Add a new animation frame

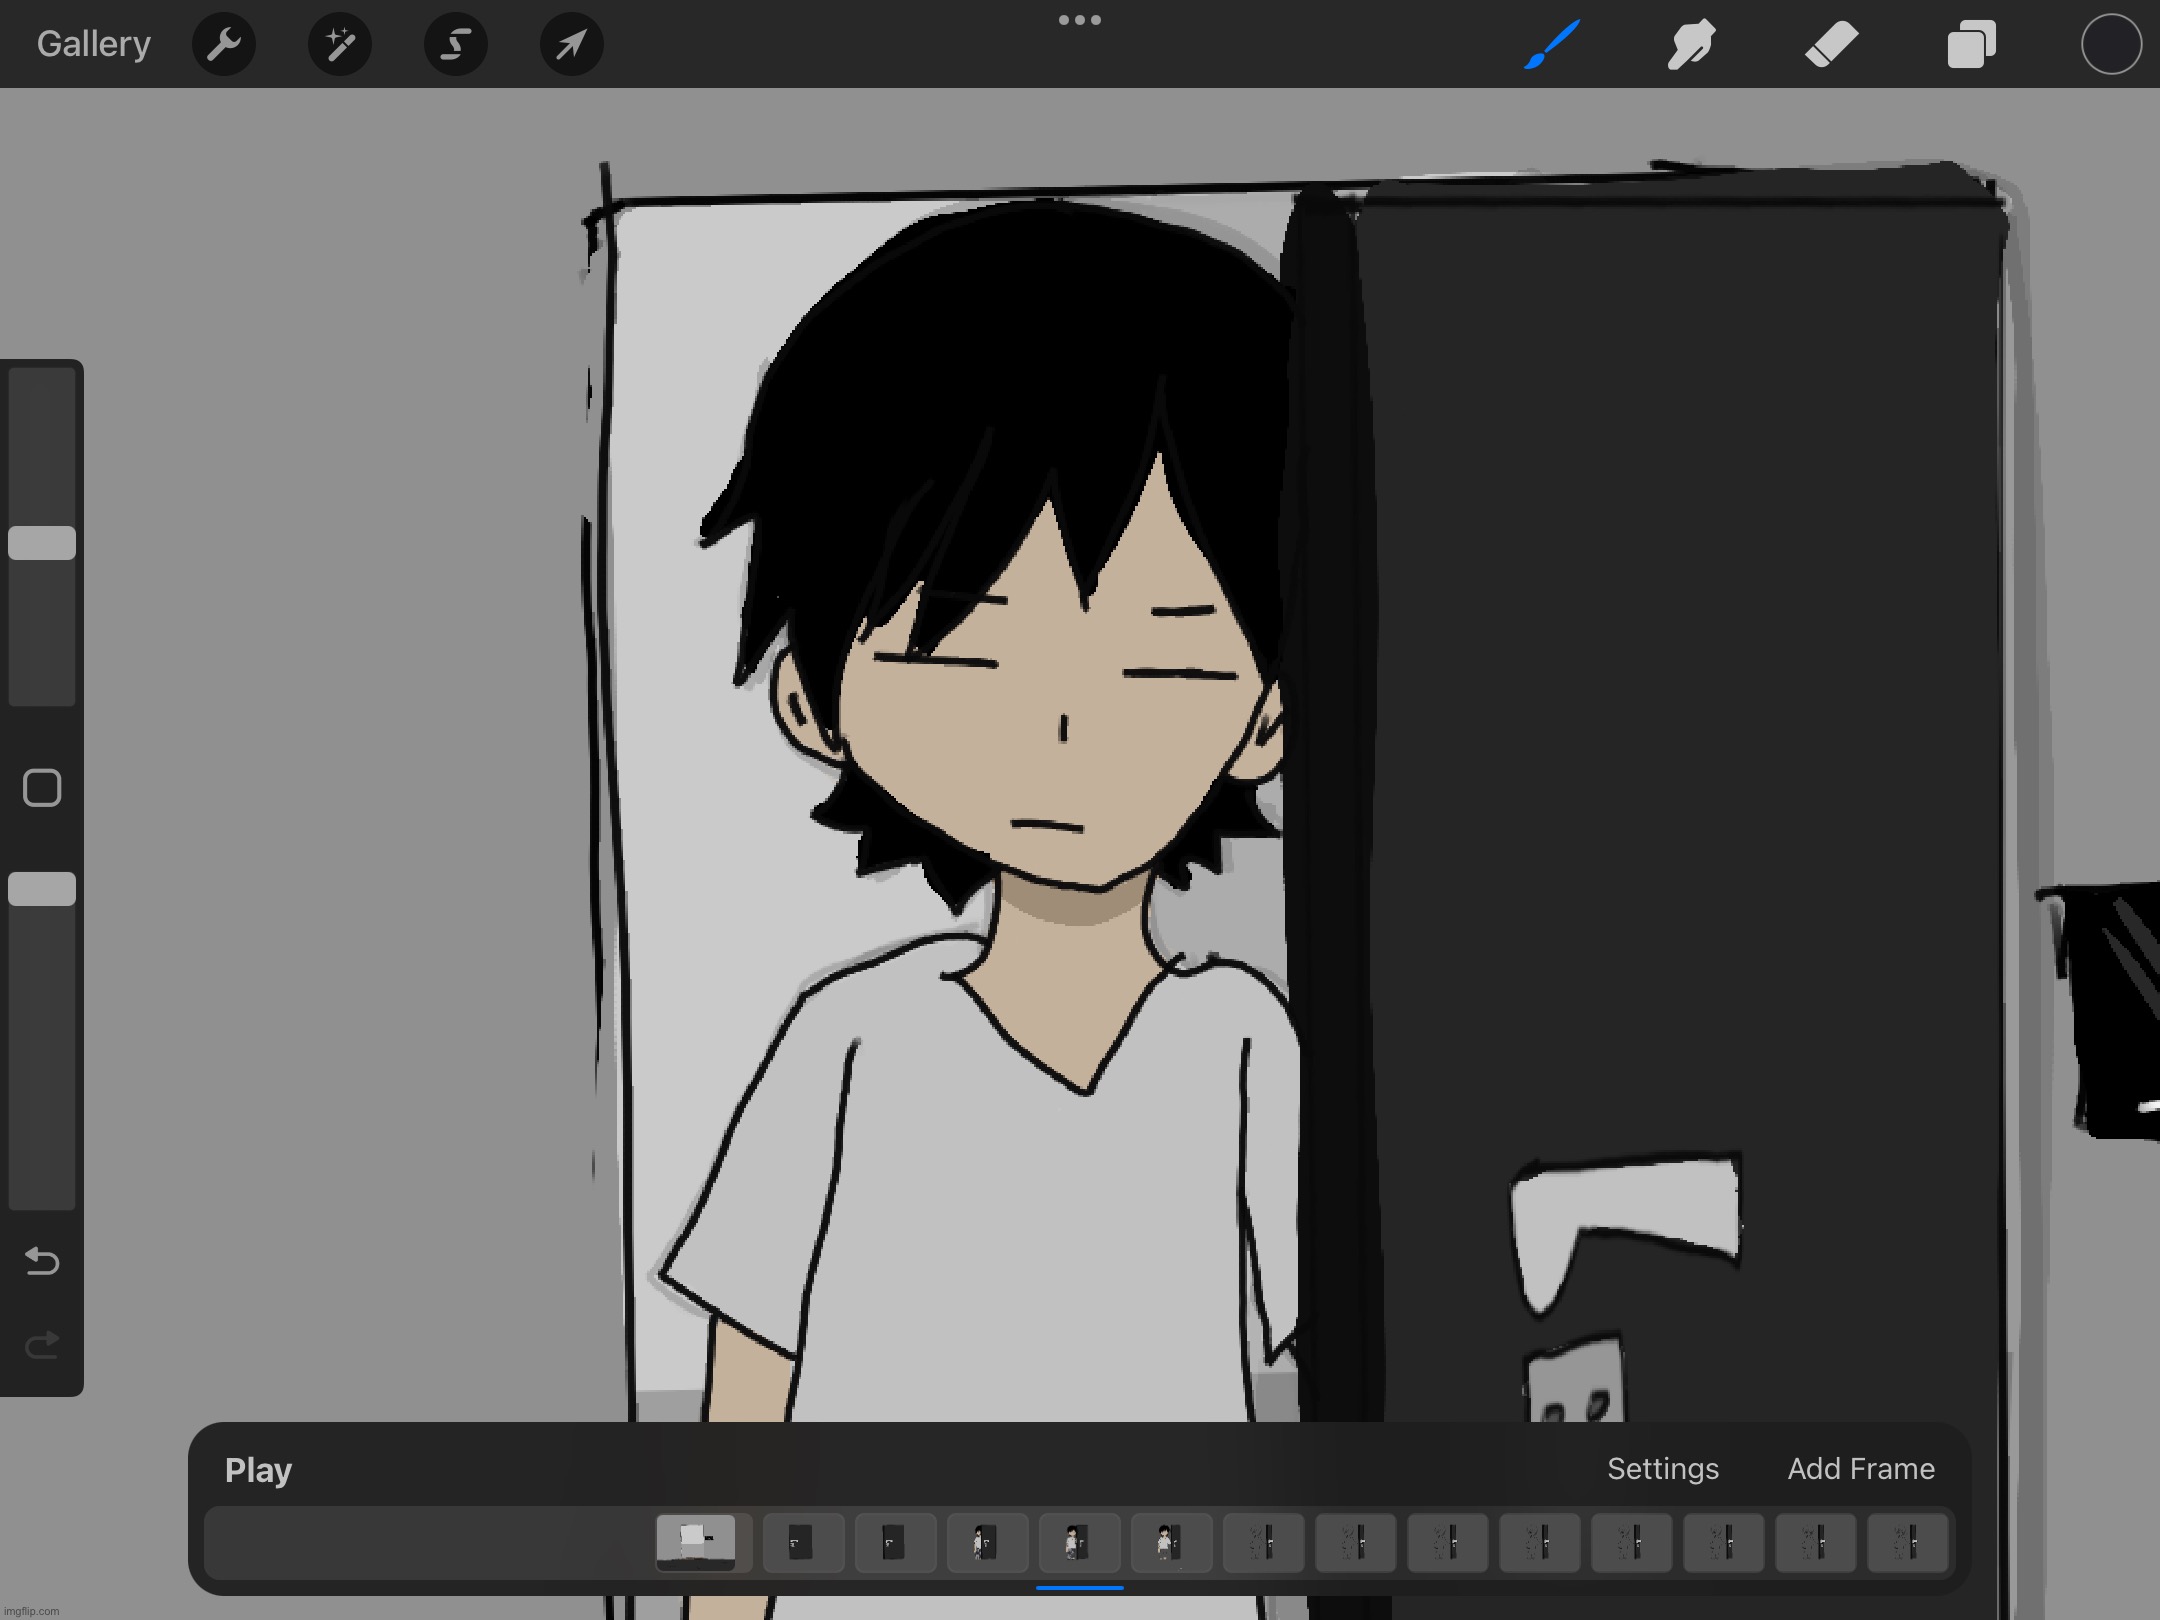[1860, 1468]
